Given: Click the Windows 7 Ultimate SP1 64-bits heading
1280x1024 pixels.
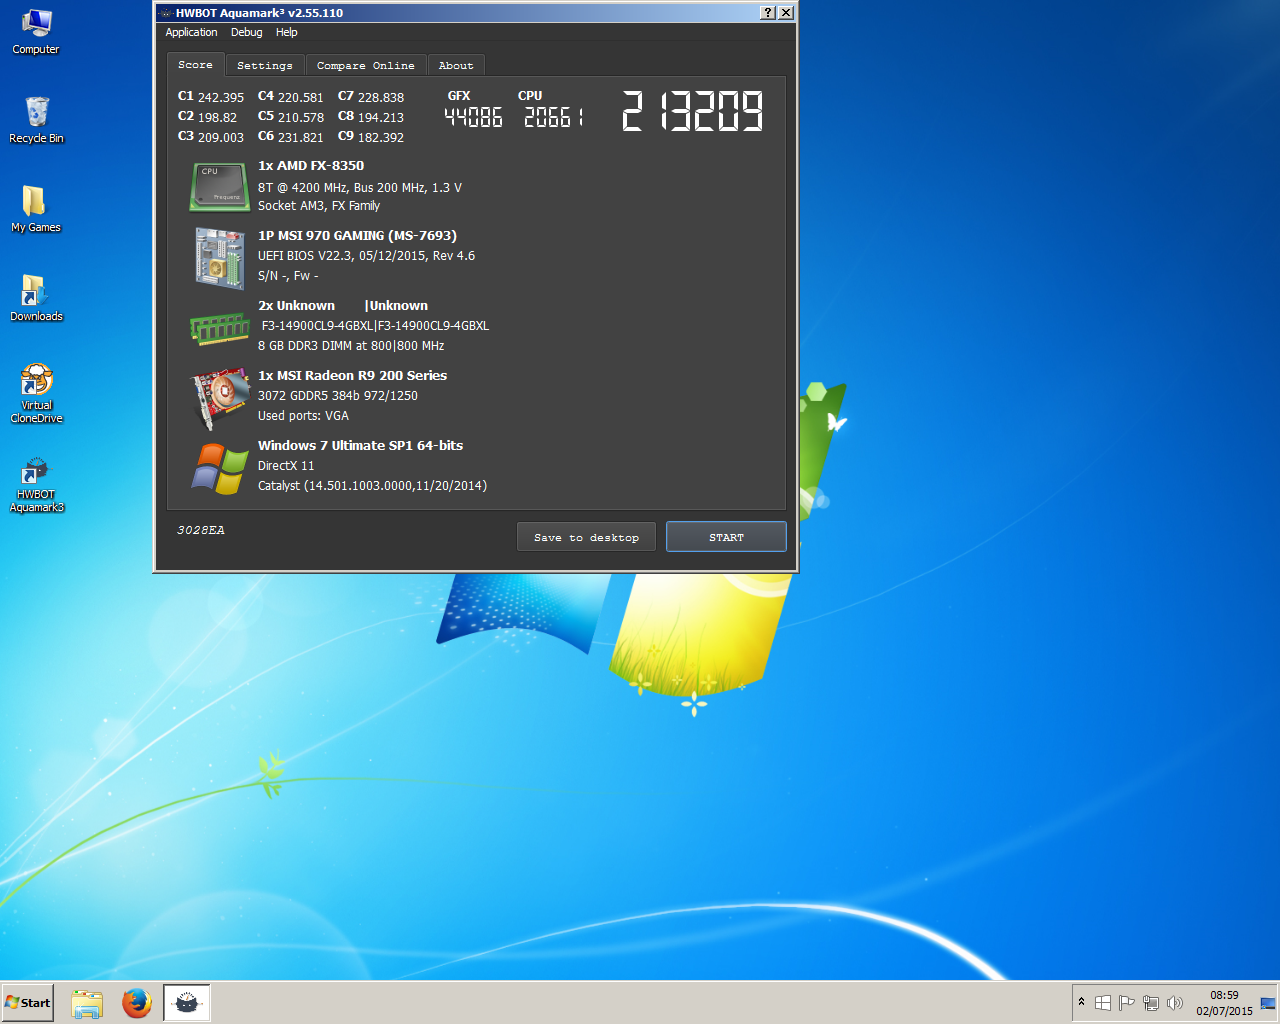Looking at the screenshot, I should (360, 446).
